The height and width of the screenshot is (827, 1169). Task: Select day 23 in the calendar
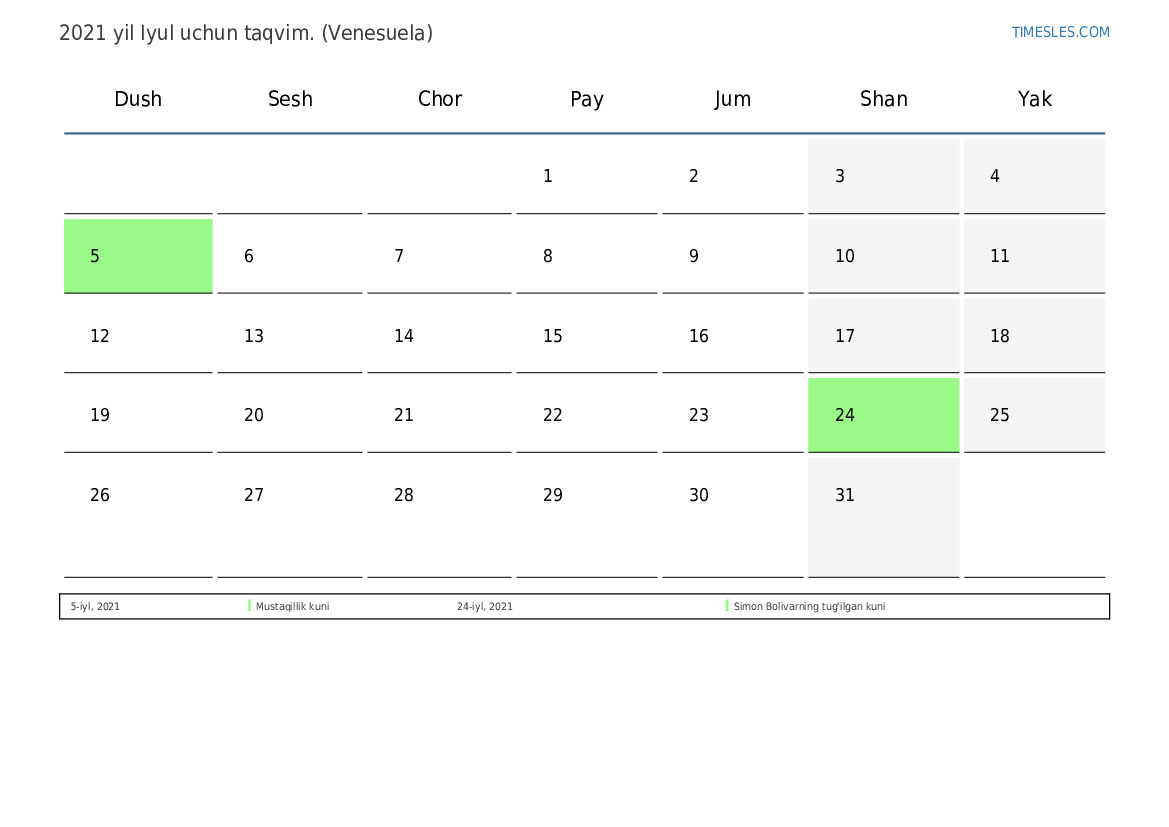733,415
